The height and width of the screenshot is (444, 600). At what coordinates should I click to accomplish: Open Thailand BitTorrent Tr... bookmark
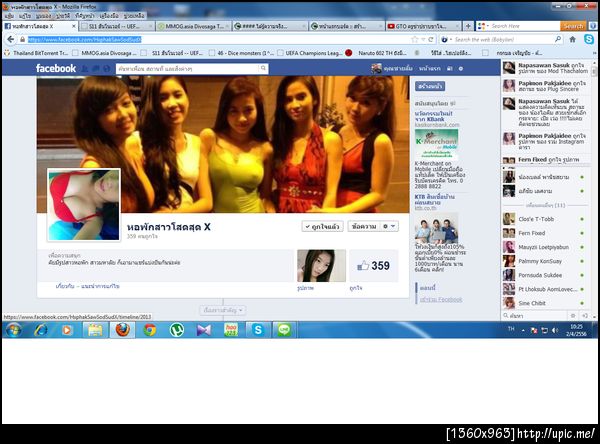pos(36,53)
